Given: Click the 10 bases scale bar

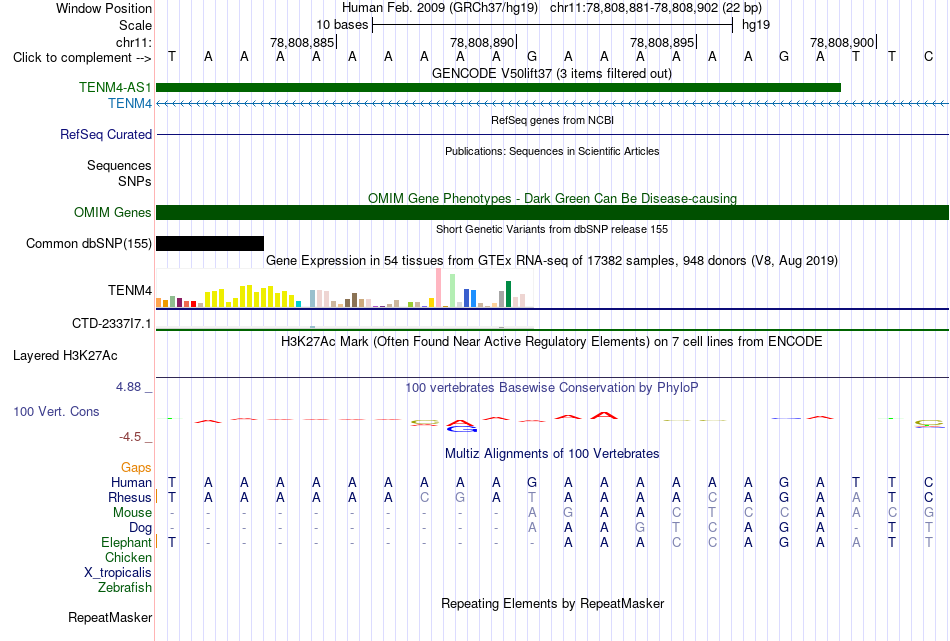Looking at the screenshot, I should pyautogui.click(x=552, y=25).
